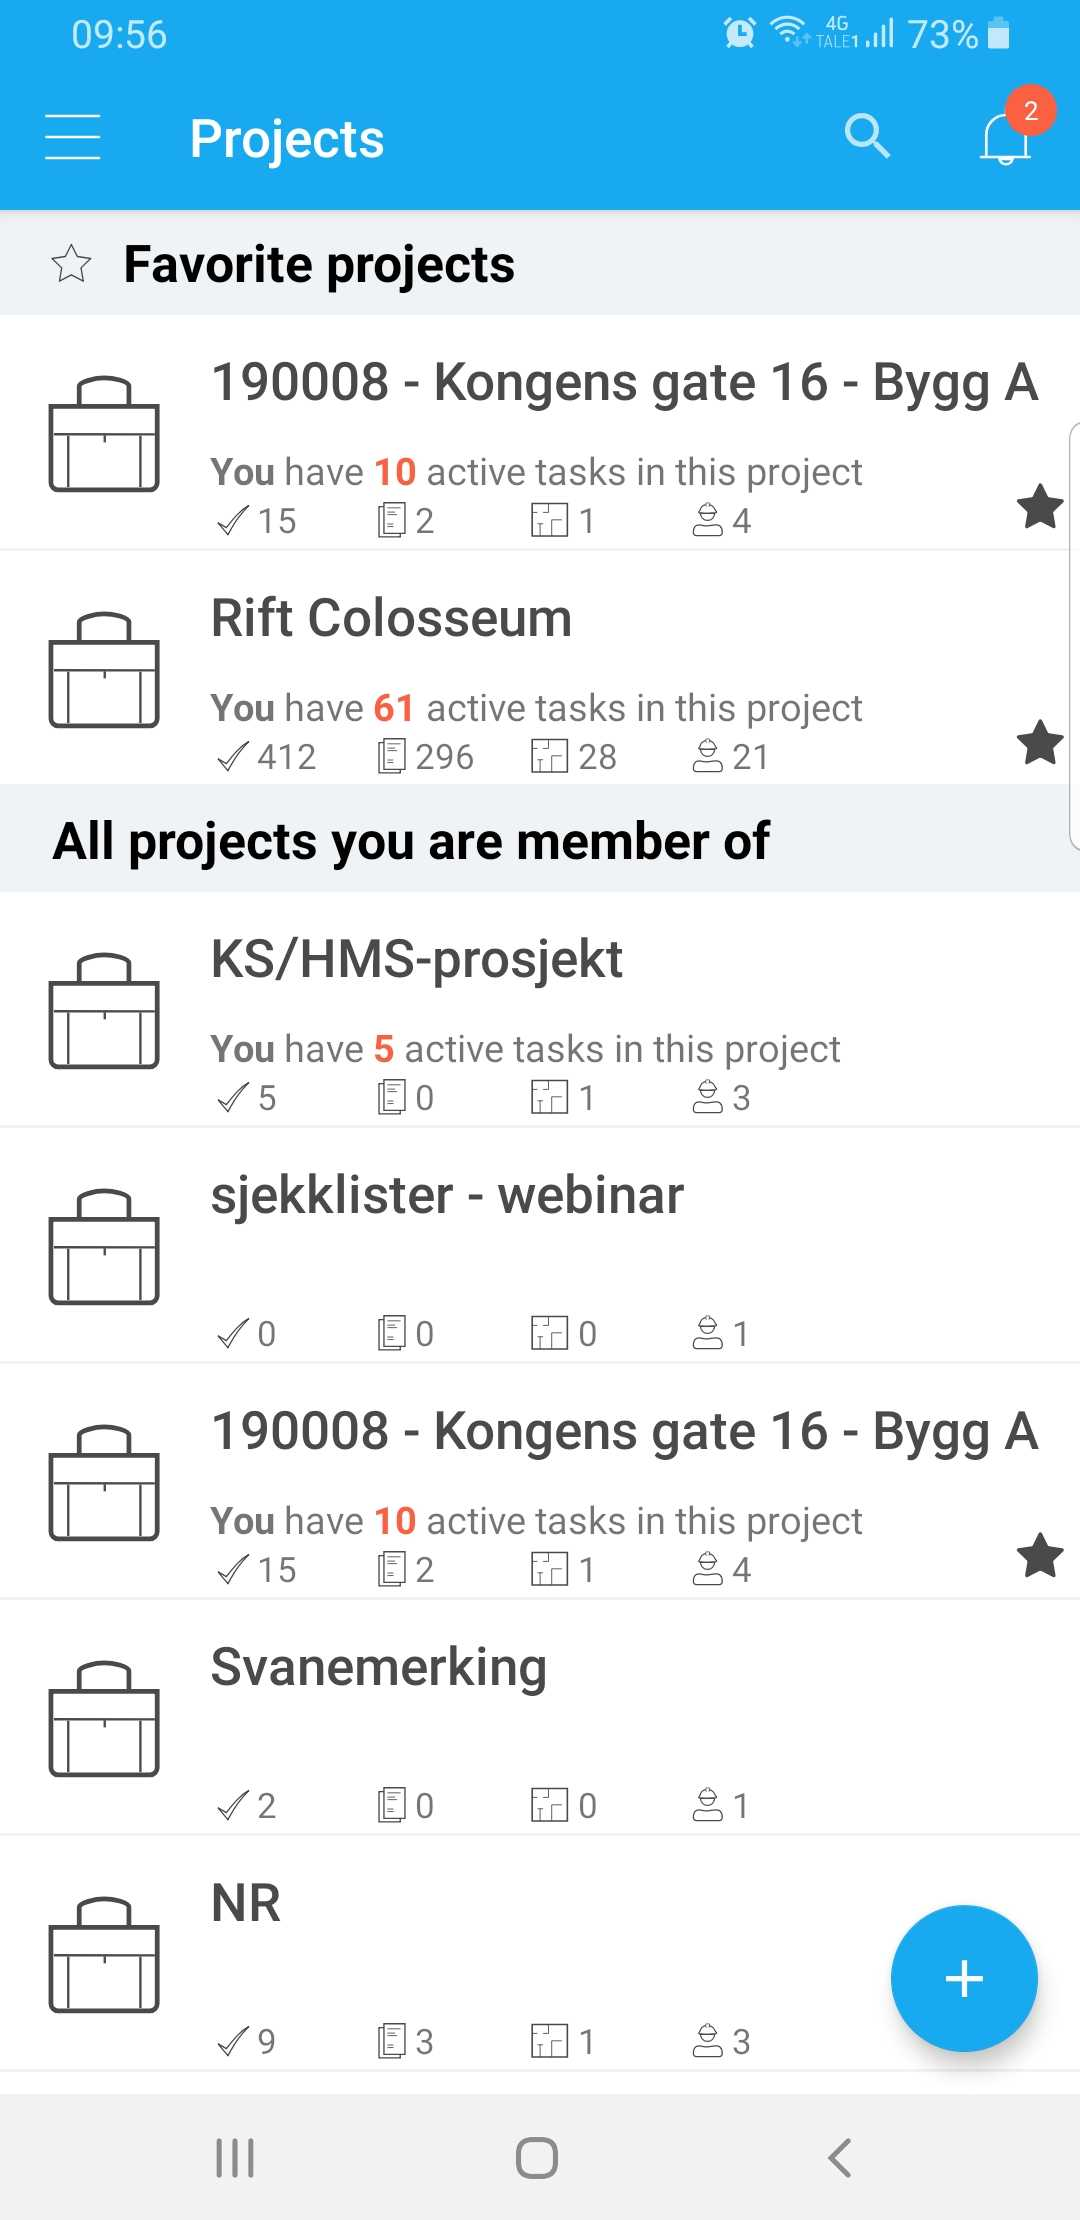Tap the search magnifier icon
Image resolution: width=1080 pixels, height=2220 pixels.
866,136
